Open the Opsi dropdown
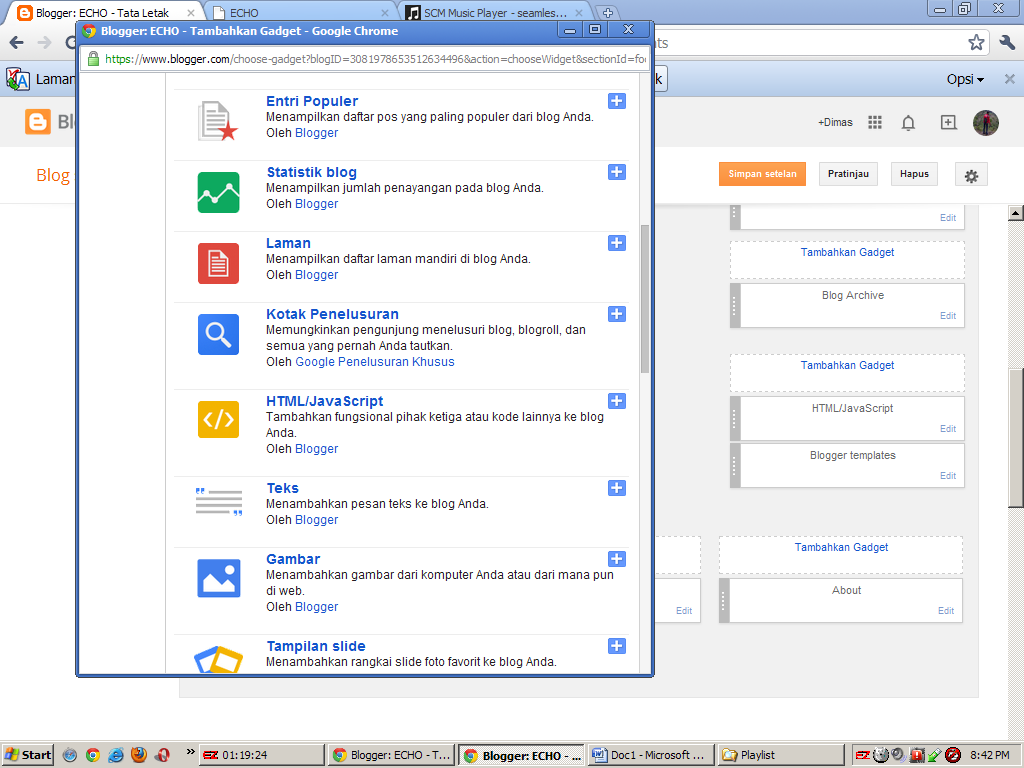Image resolution: width=1024 pixels, height=768 pixels. tap(965, 79)
